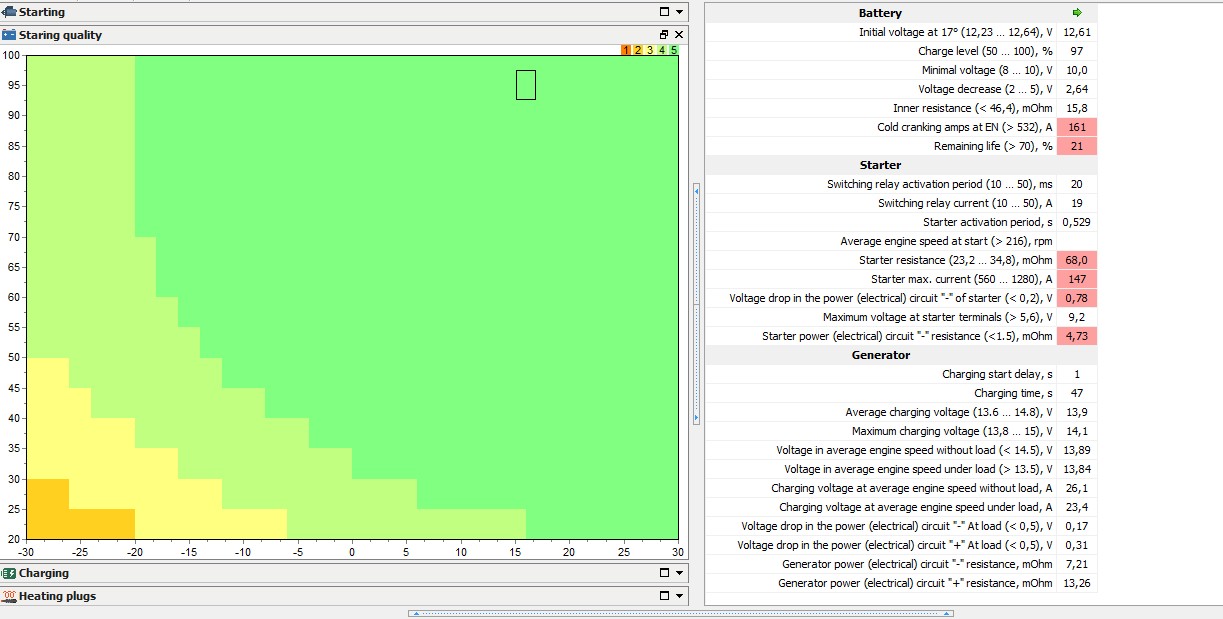The height and width of the screenshot is (619, 1223).
Task: Click the Remaining life value 21
Action: pos(1077,146)
